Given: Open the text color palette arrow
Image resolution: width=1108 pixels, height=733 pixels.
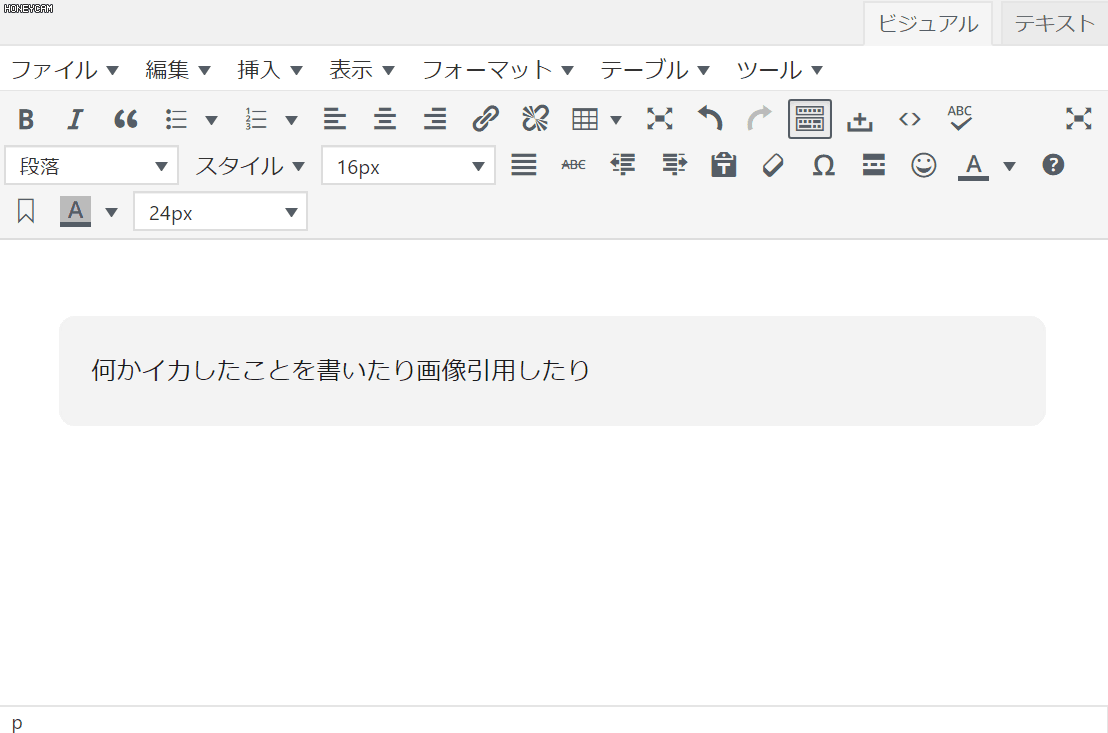Looking at the screenshot, I should pos(1009,167).
